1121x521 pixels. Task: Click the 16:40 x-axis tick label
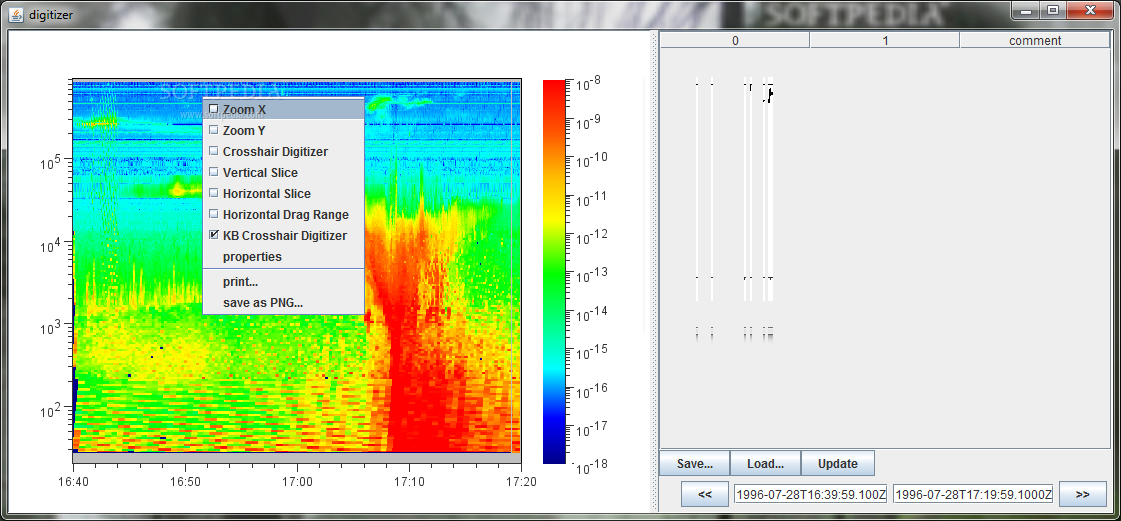coord(73,482)
